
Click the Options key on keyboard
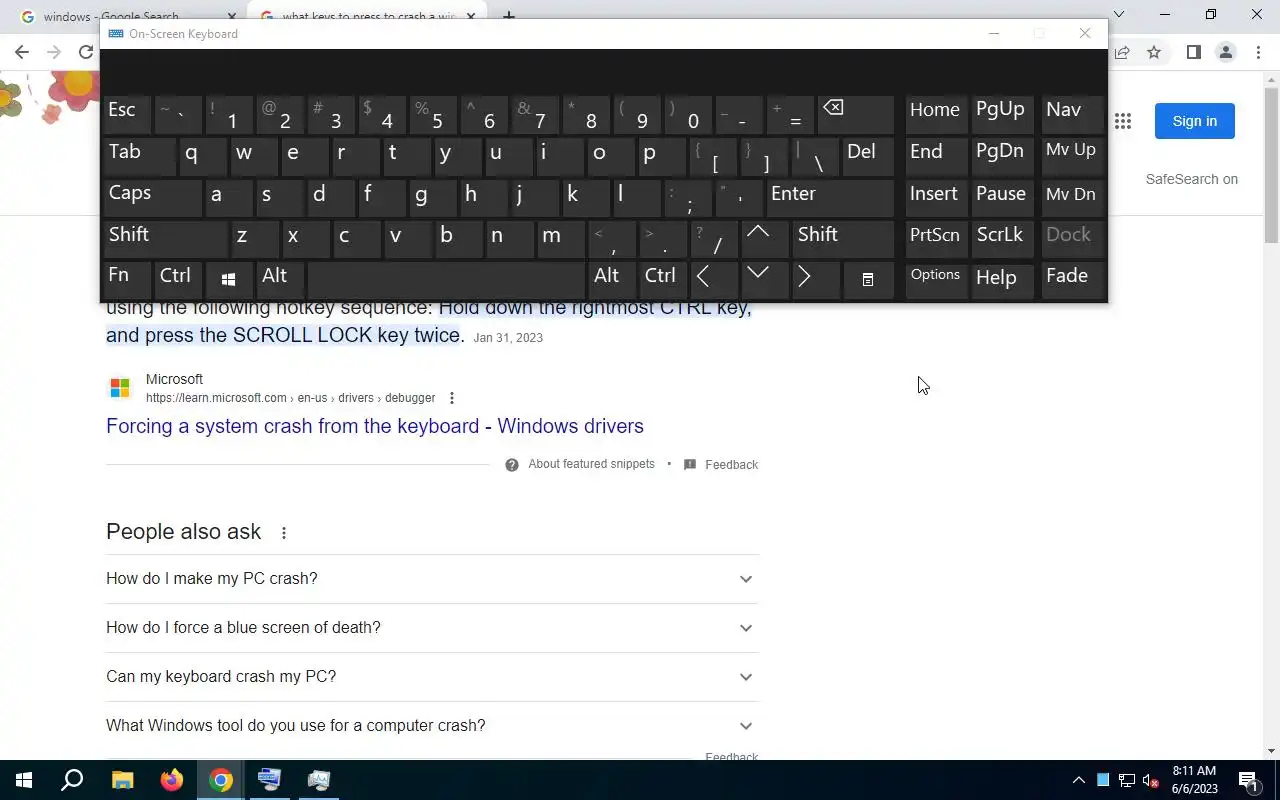[936, 280]
